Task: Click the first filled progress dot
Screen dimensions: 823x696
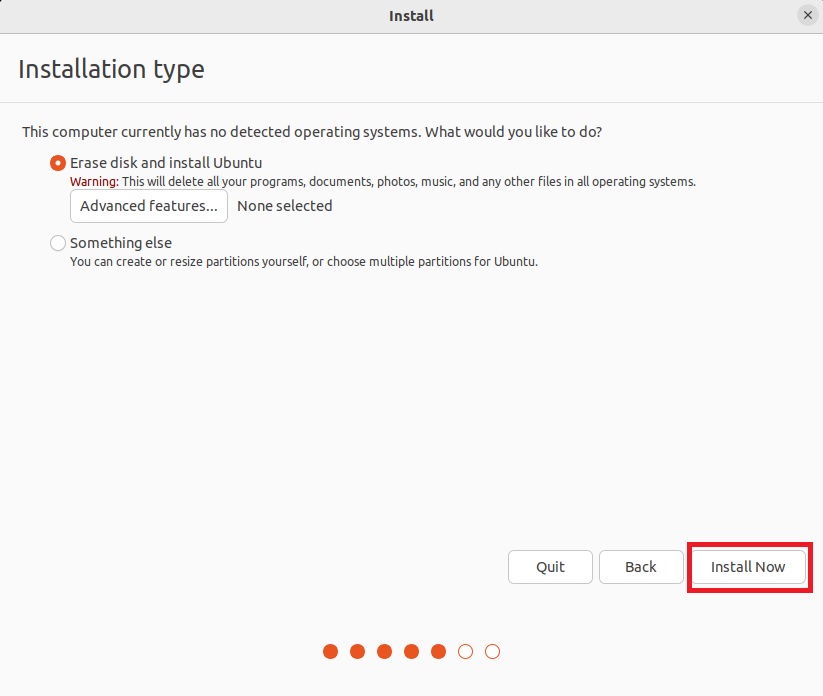Action: click(x=331, y=652)
